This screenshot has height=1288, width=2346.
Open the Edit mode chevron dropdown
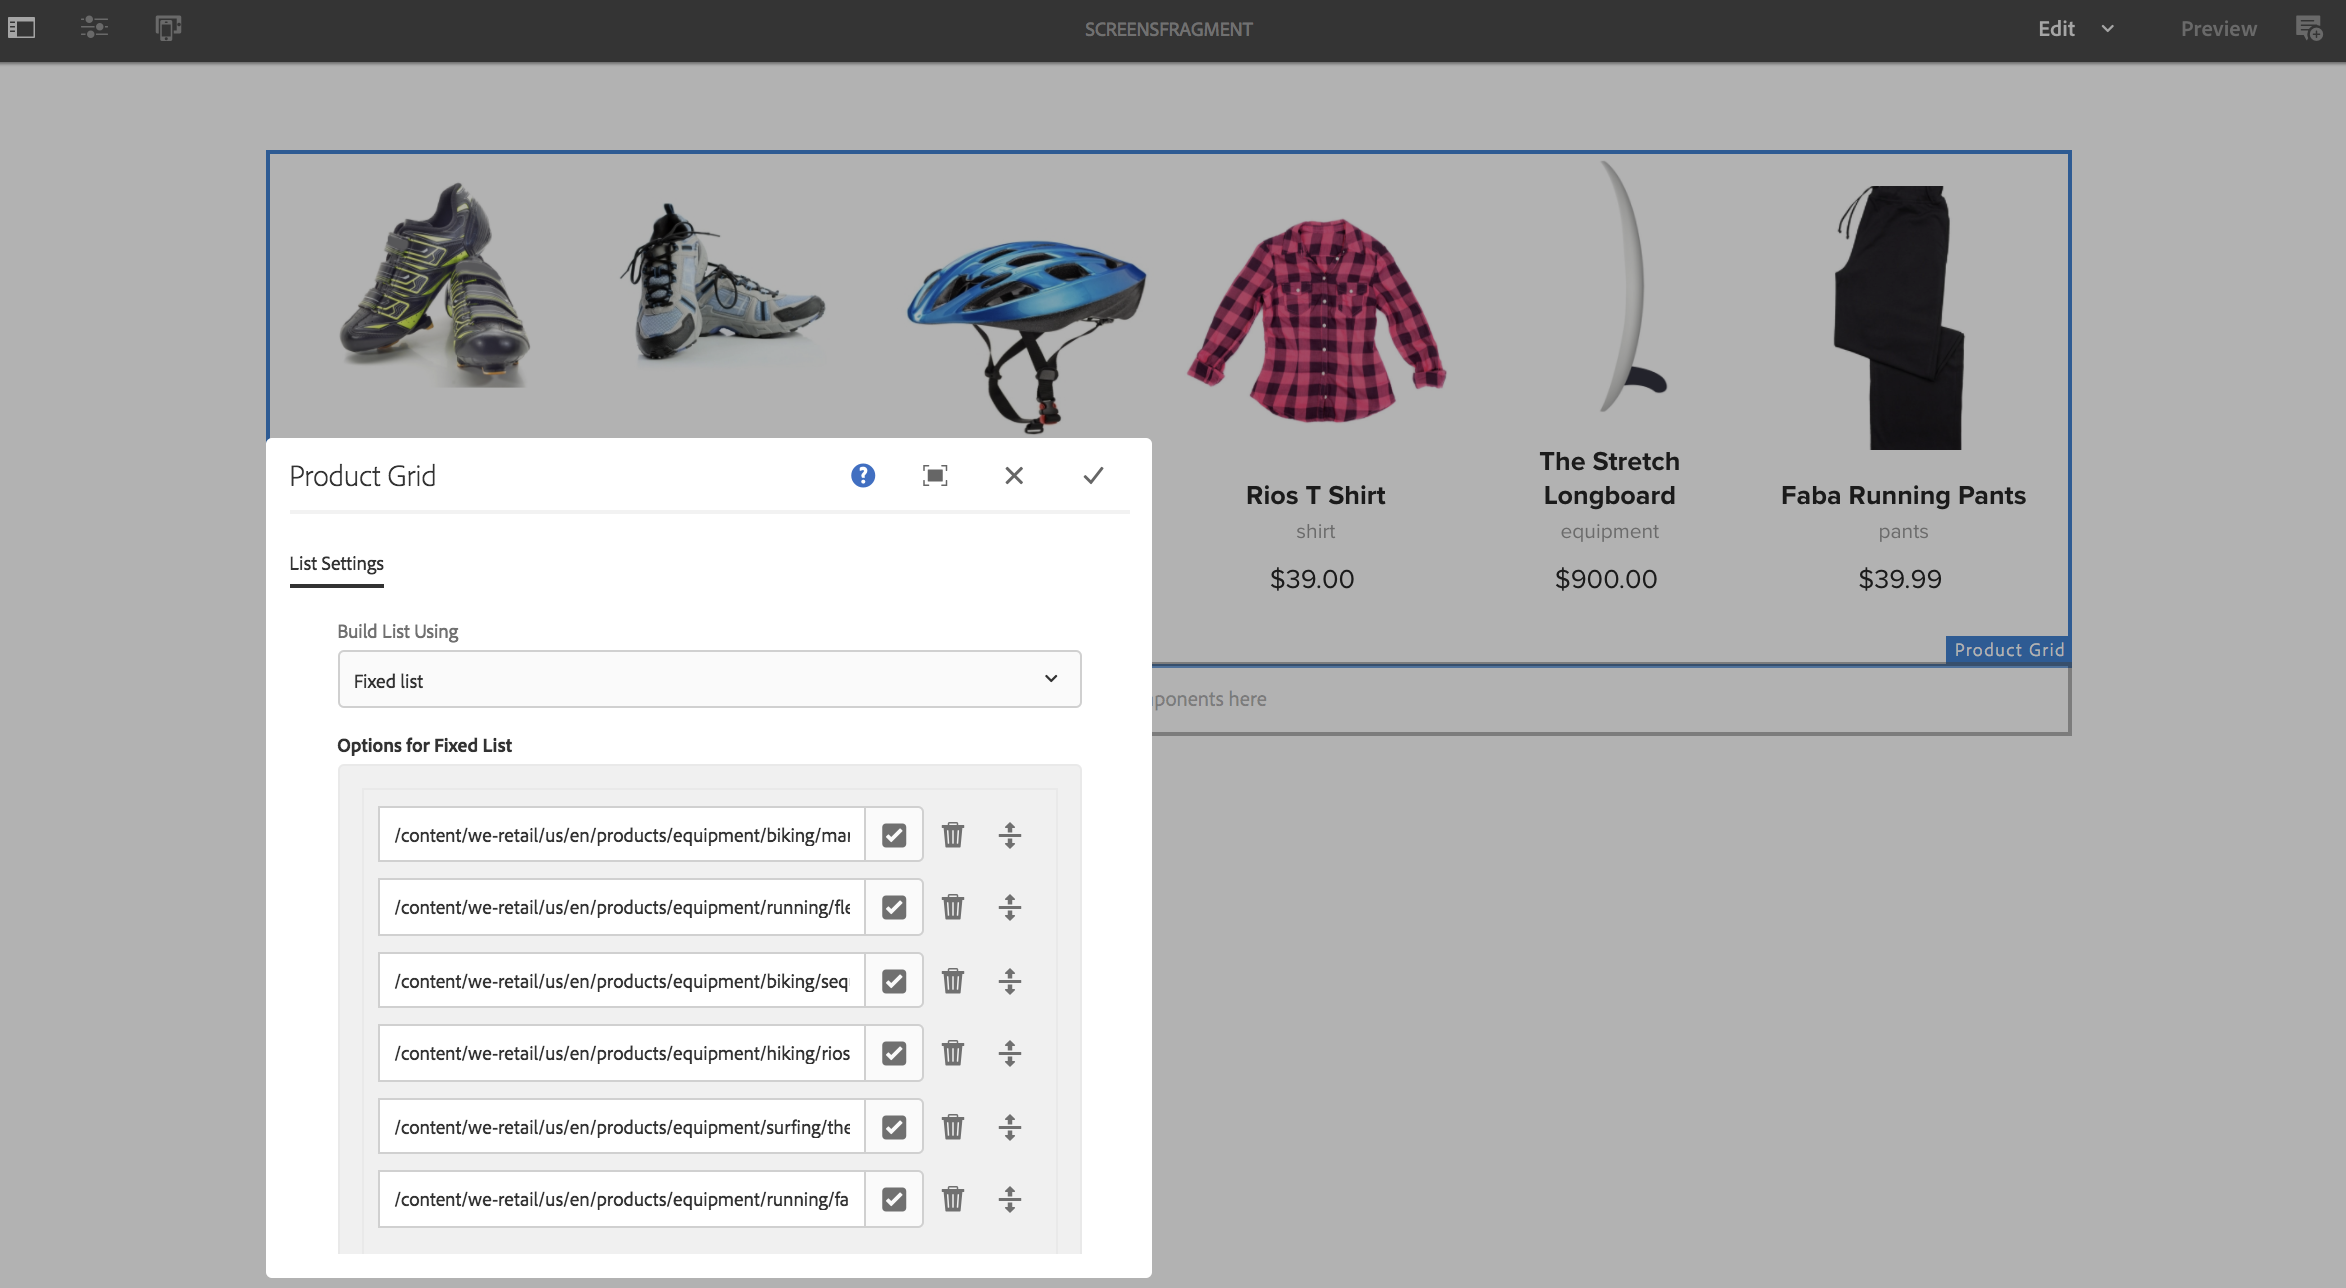[x=2108, y=29]
